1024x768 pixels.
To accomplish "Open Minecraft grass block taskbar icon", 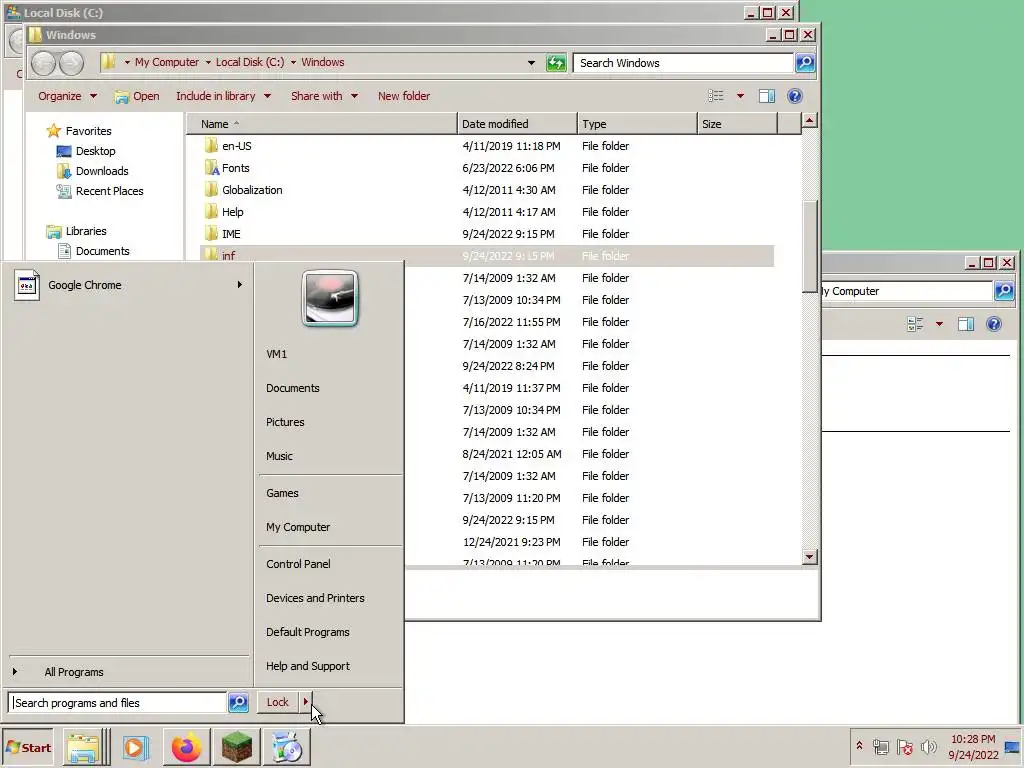I will [236, 747].
